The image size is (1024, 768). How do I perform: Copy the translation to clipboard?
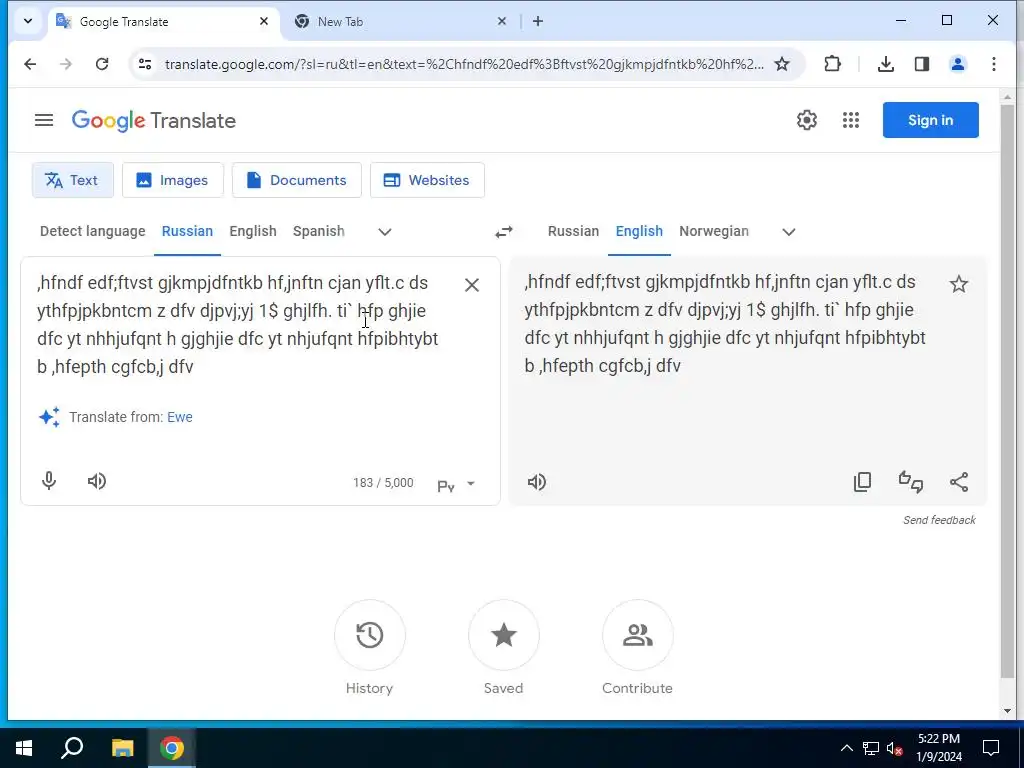click(x=862, y=482)
